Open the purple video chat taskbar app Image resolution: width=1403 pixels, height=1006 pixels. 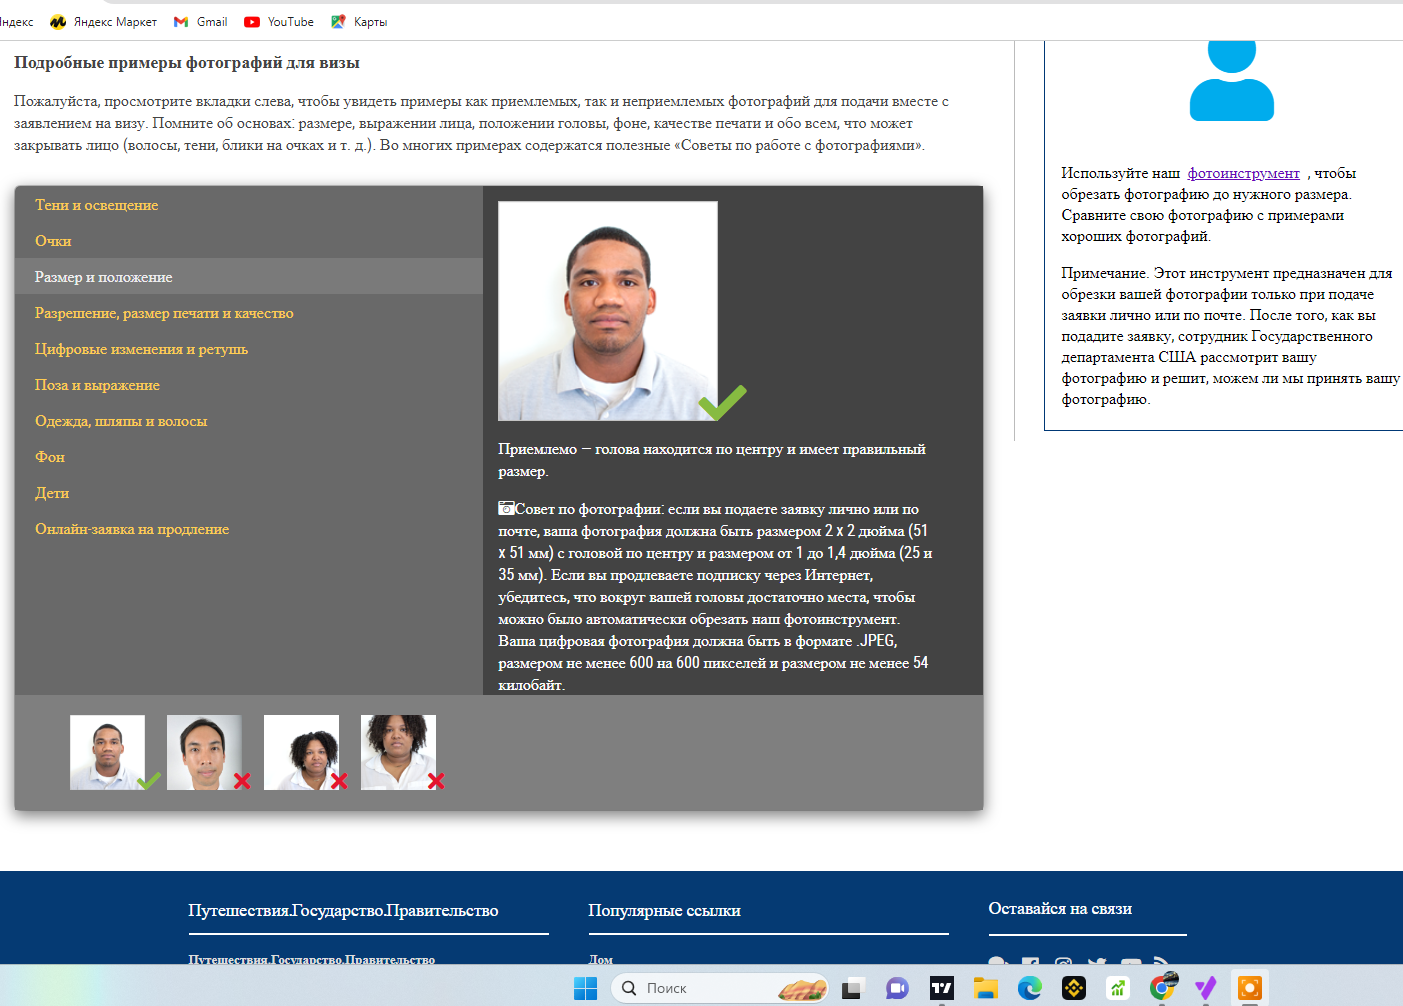tap(897, 989)
